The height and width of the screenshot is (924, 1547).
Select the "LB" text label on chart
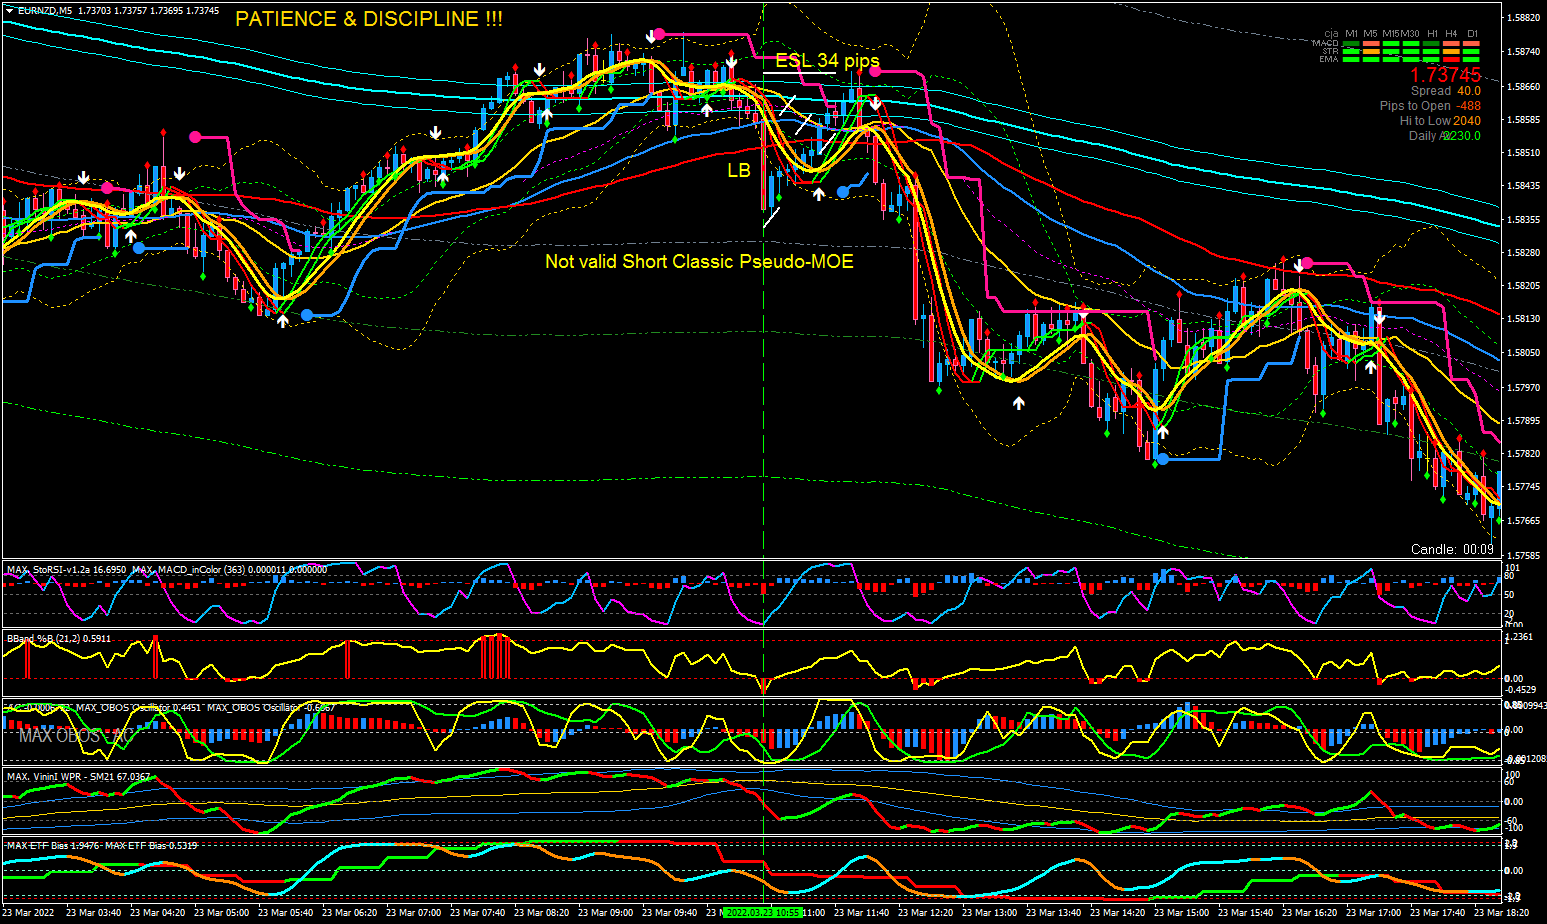pyautogui.click(x=738, y=171)
